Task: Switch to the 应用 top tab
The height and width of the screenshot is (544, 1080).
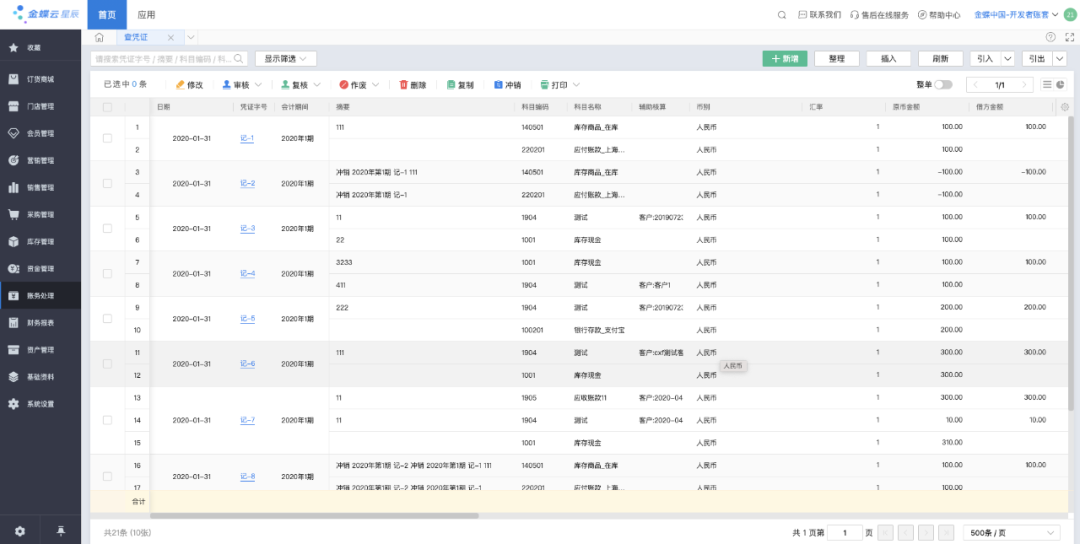Action: coord(146,14)
